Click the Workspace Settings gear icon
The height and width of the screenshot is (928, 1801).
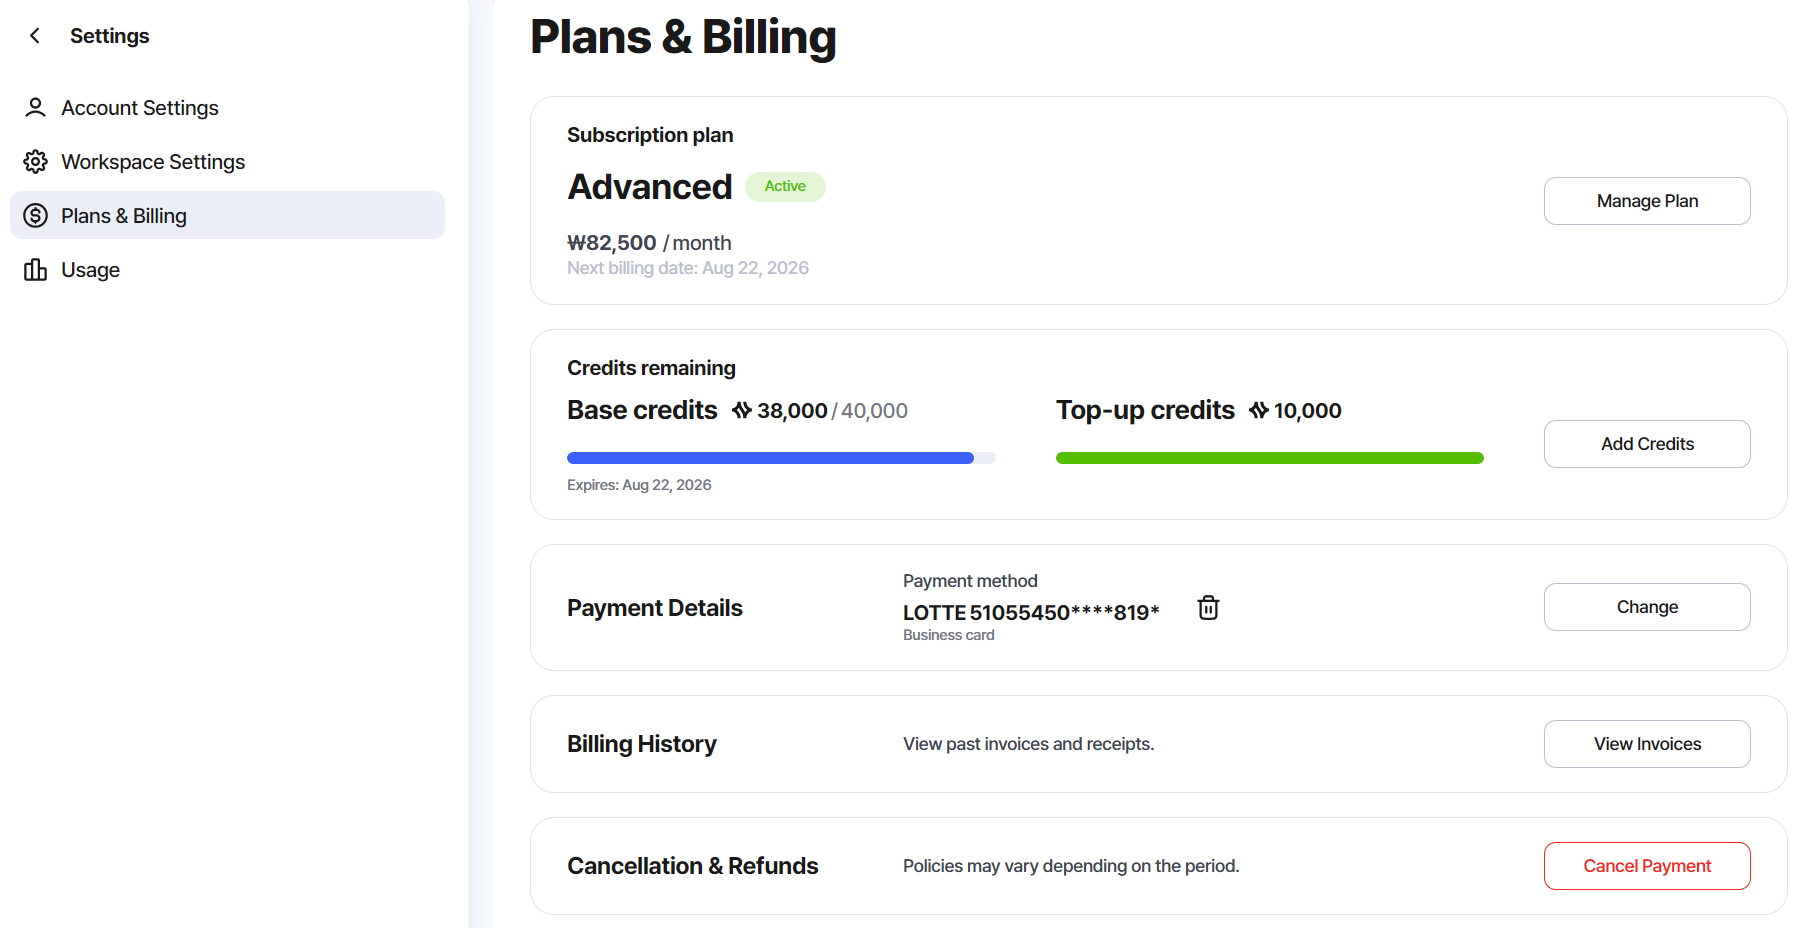[36, 161]
